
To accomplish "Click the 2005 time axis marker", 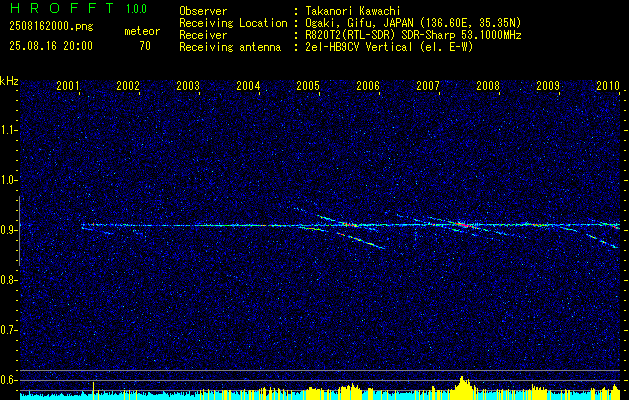I will (308, 85).
